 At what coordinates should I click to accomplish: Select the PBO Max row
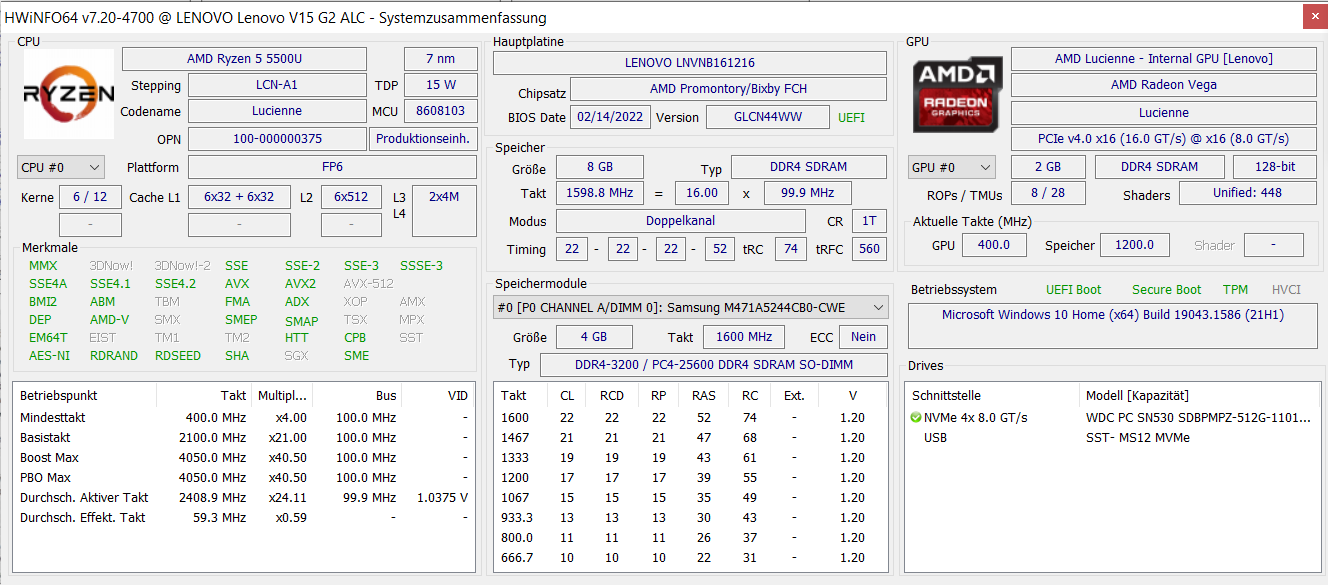pos(244,477)
